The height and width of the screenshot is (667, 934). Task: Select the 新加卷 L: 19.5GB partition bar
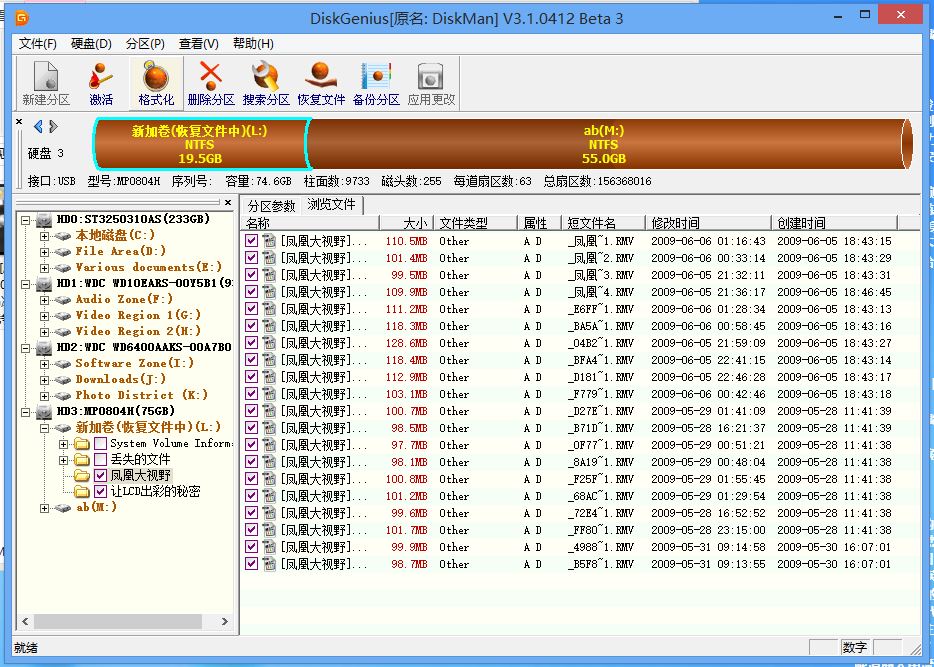click(201, 144)
